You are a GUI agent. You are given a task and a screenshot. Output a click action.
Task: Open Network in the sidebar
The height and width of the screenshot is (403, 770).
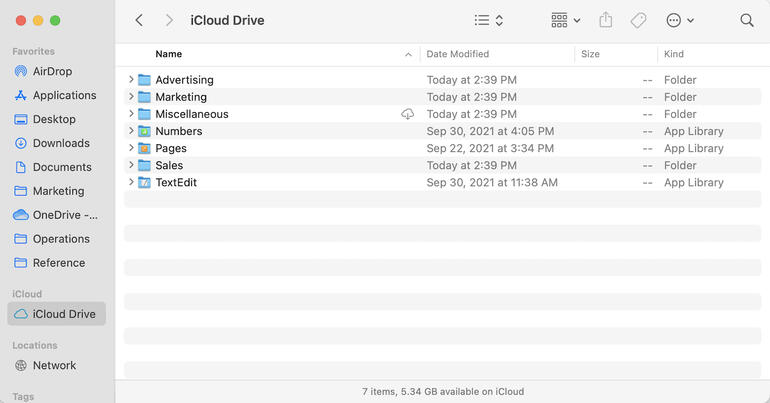(x=56, y=365)
